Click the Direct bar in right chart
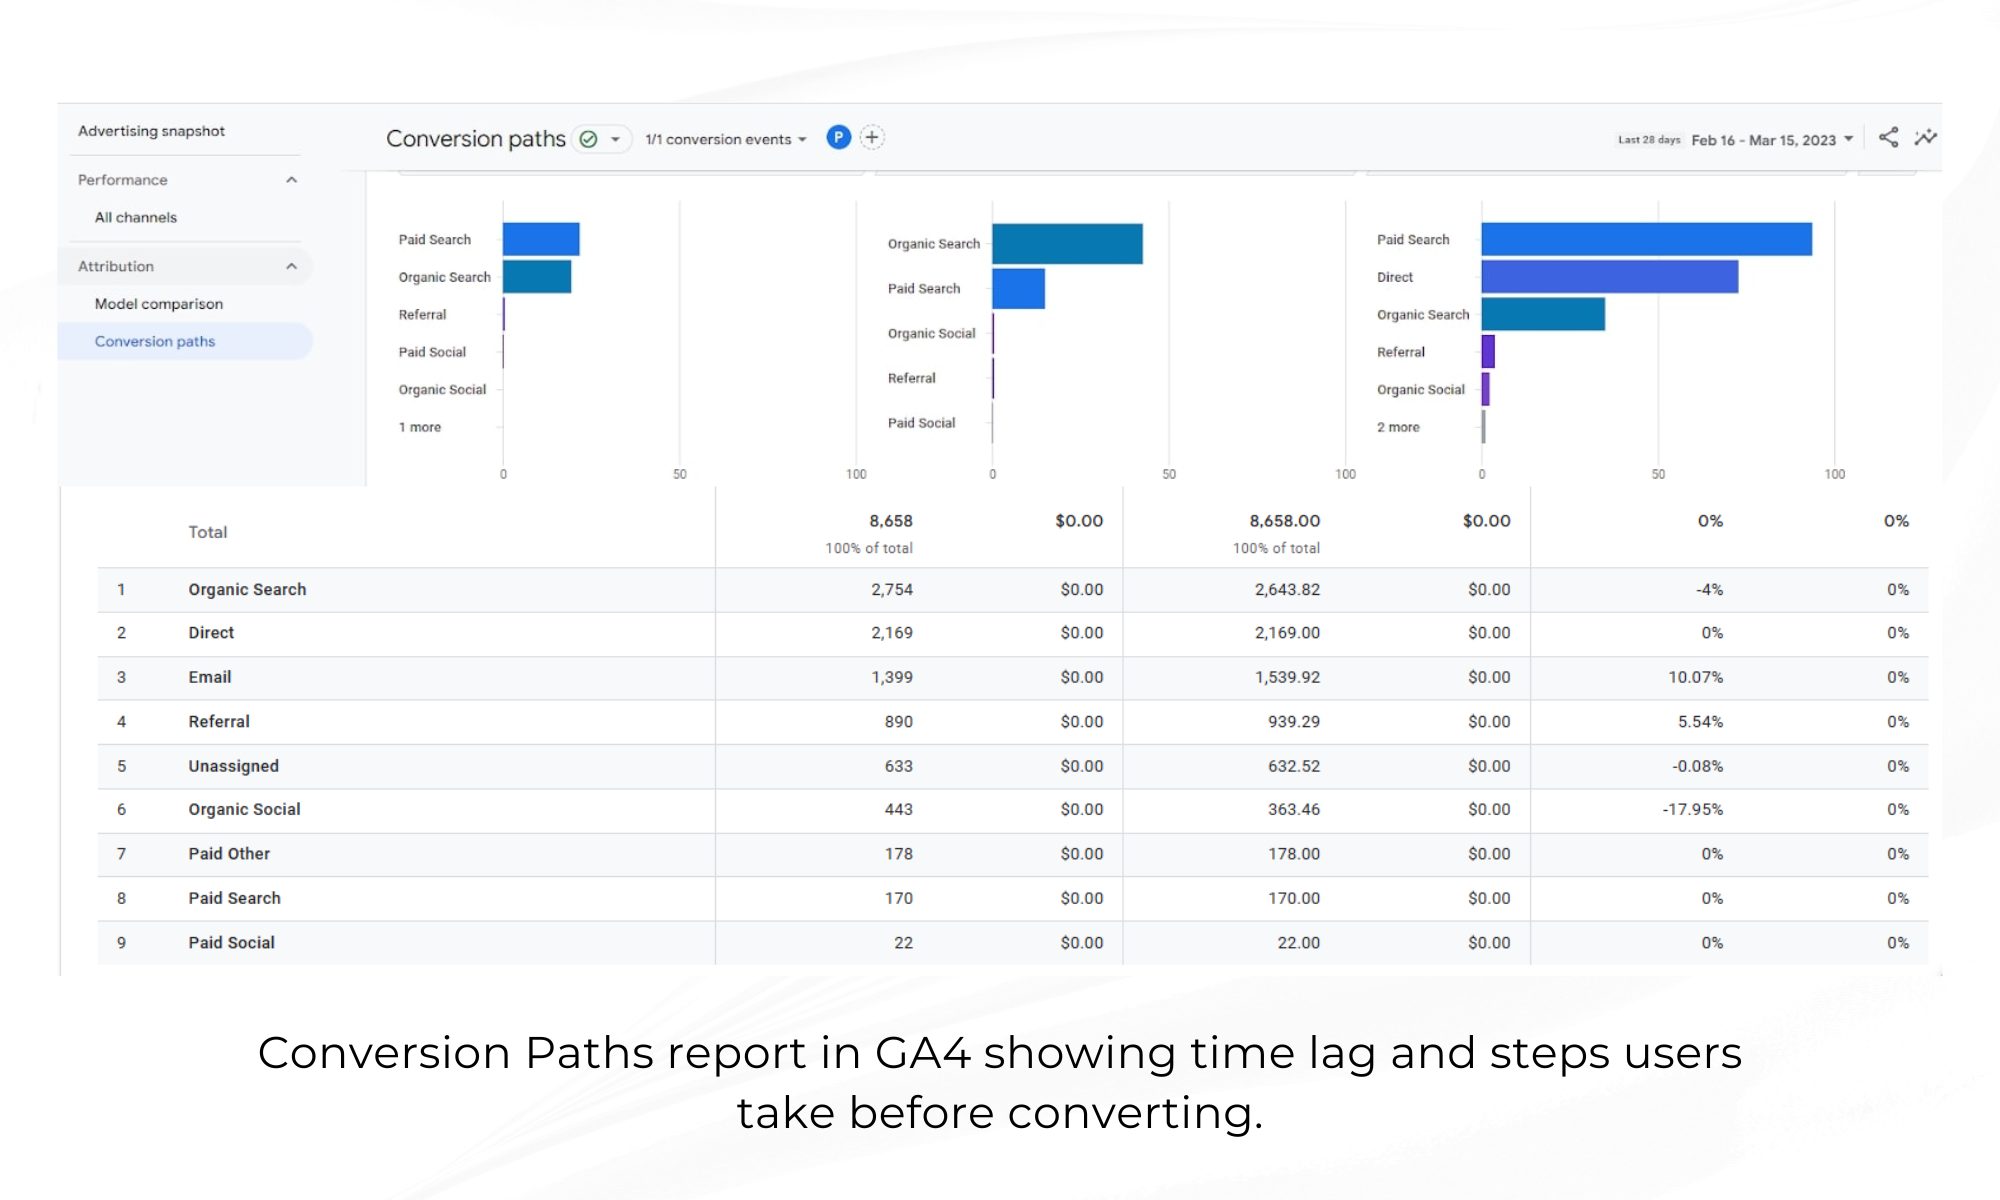 click(x=1609, y=277)
